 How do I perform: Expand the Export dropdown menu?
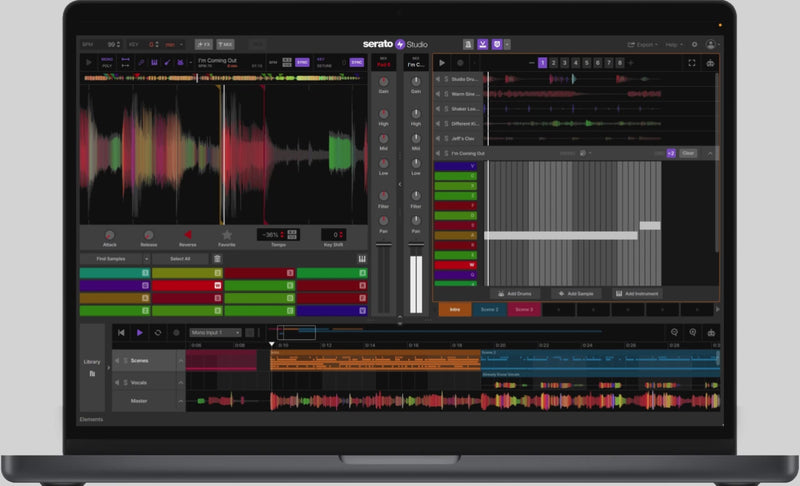(643, 44)
